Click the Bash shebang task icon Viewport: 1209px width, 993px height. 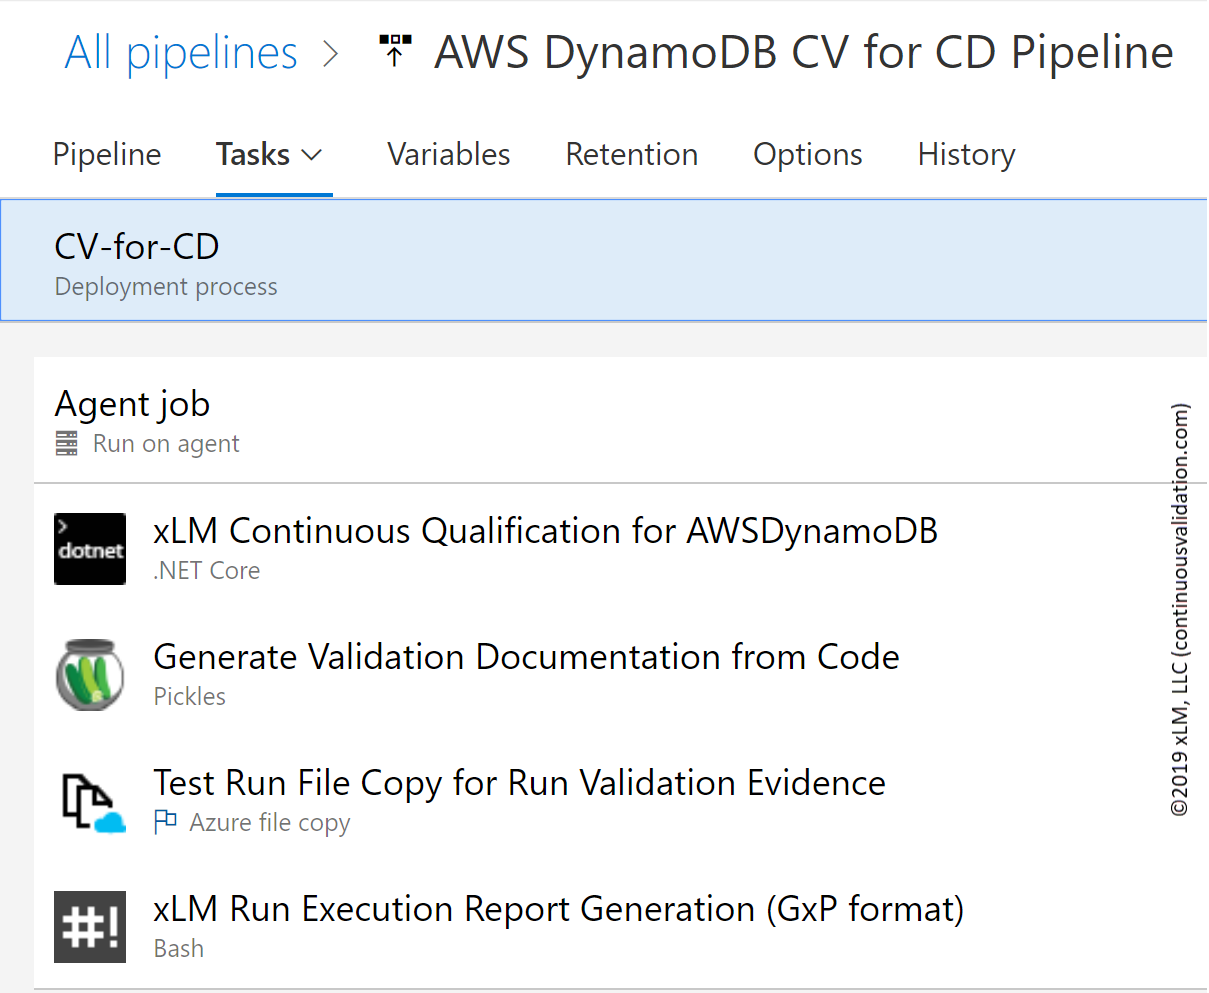pos(90,927)
